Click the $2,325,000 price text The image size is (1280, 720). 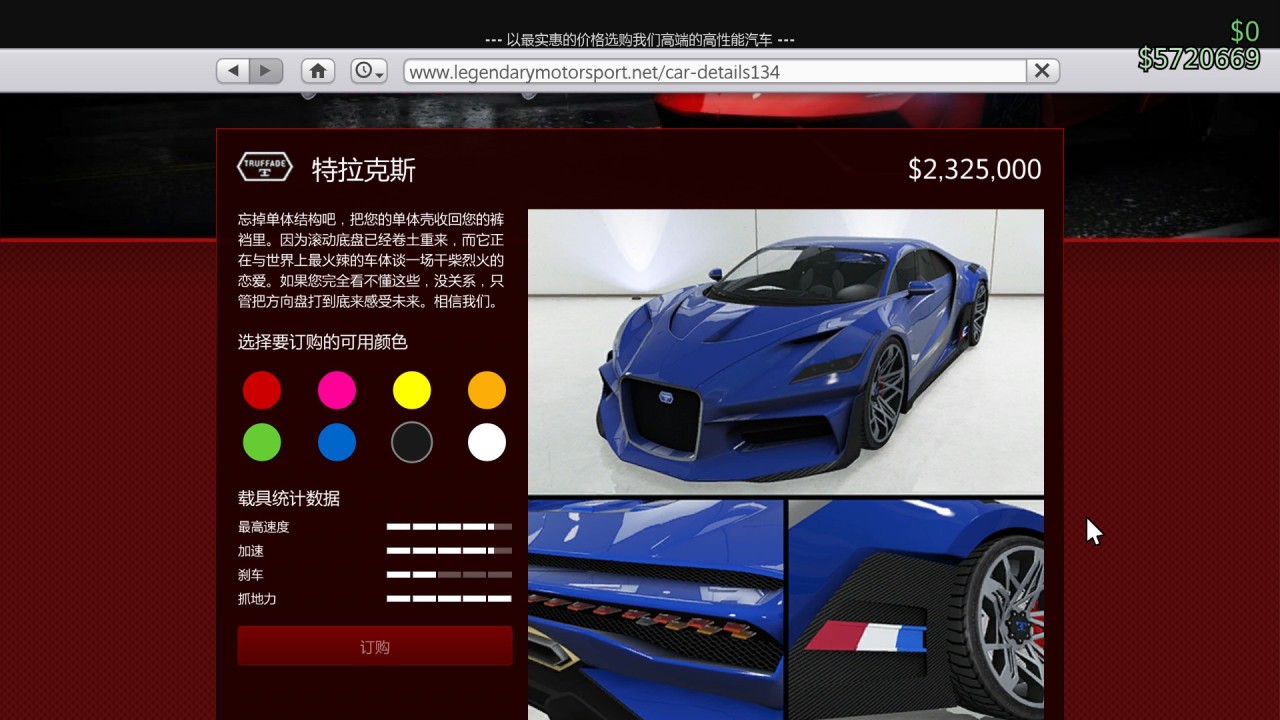click(975, 170)
